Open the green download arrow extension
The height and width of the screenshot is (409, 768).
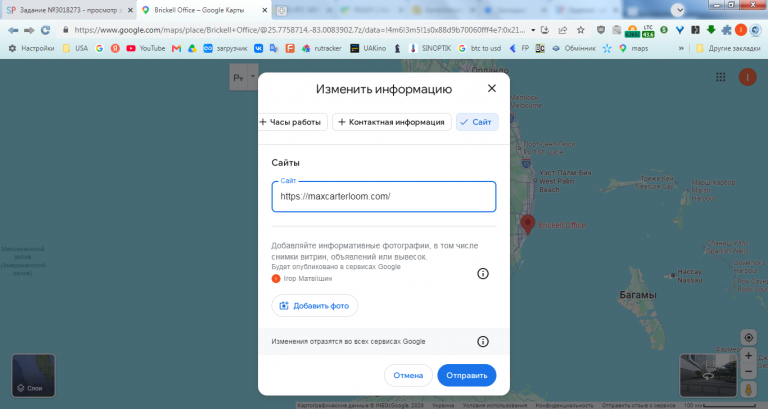pyautogui.click(x=711, y=30)
